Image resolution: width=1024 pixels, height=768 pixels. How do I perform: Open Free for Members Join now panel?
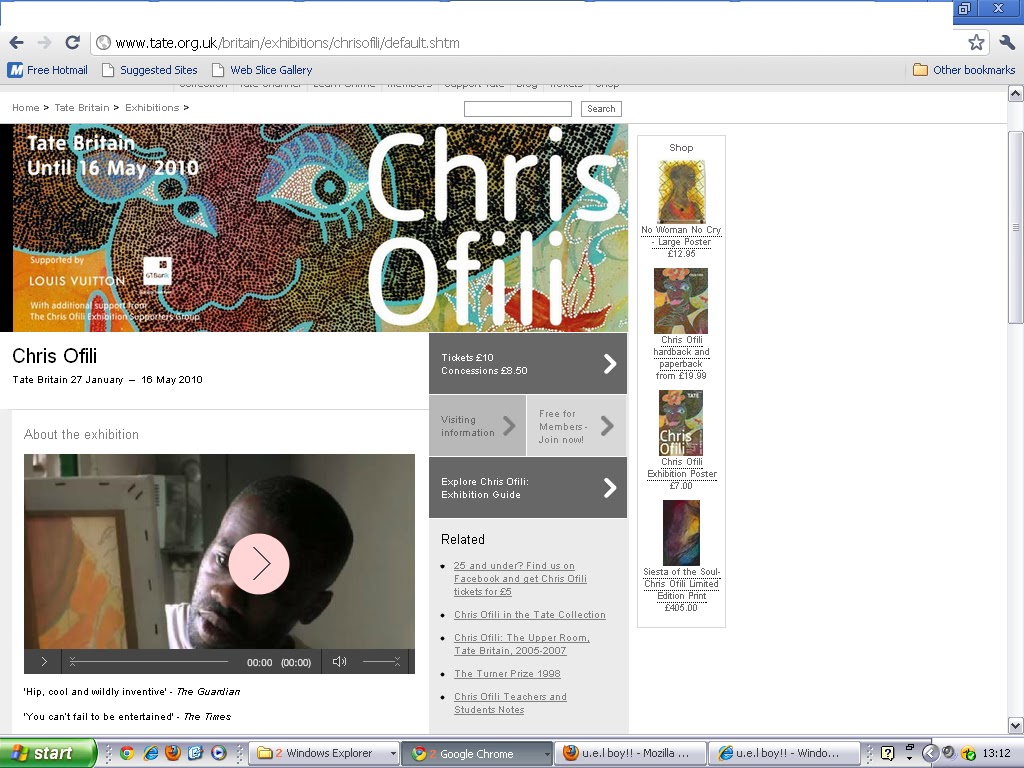[577, 426]
